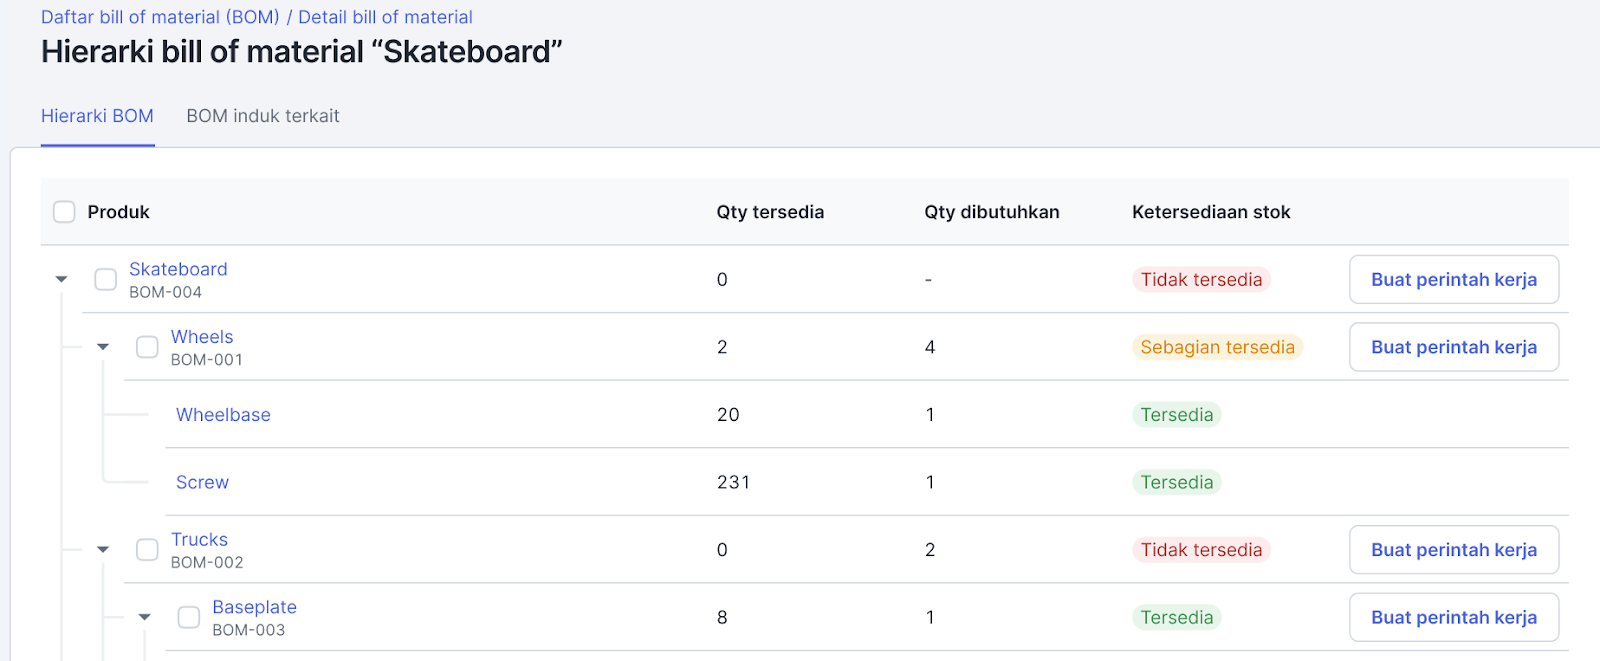Collapse the Baseplate tree arrow
1600x661 pixels.
(145, 617)
